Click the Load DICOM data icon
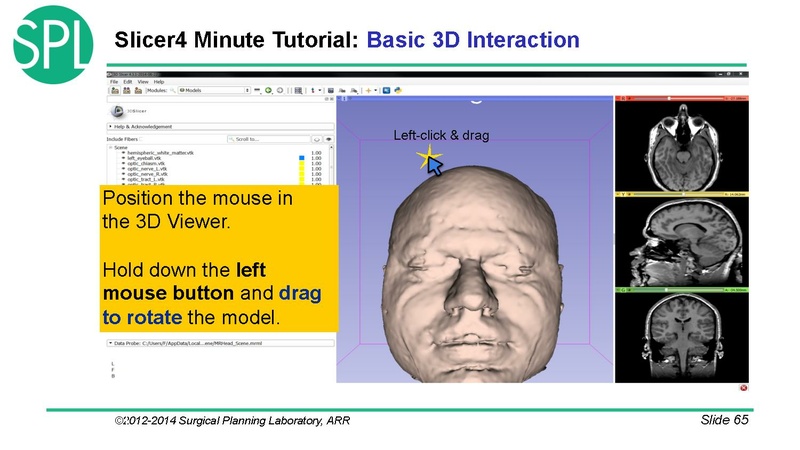The image size is (800, 450). tap(127, 90)
